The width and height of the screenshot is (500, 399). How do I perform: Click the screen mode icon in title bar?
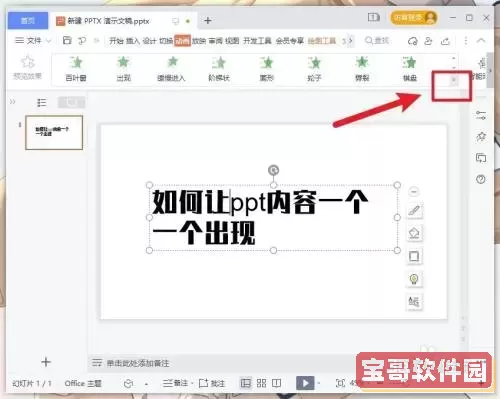pos(374,17)
